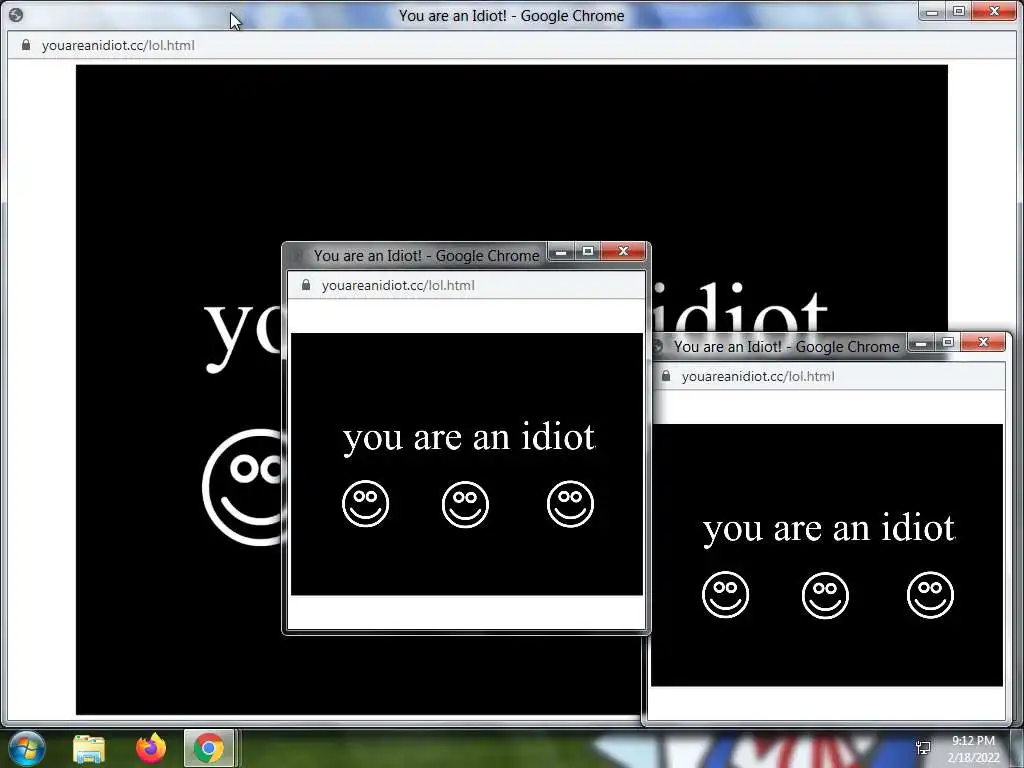Click the 'you are an idiot' text in the middle window

click(469, 438)
